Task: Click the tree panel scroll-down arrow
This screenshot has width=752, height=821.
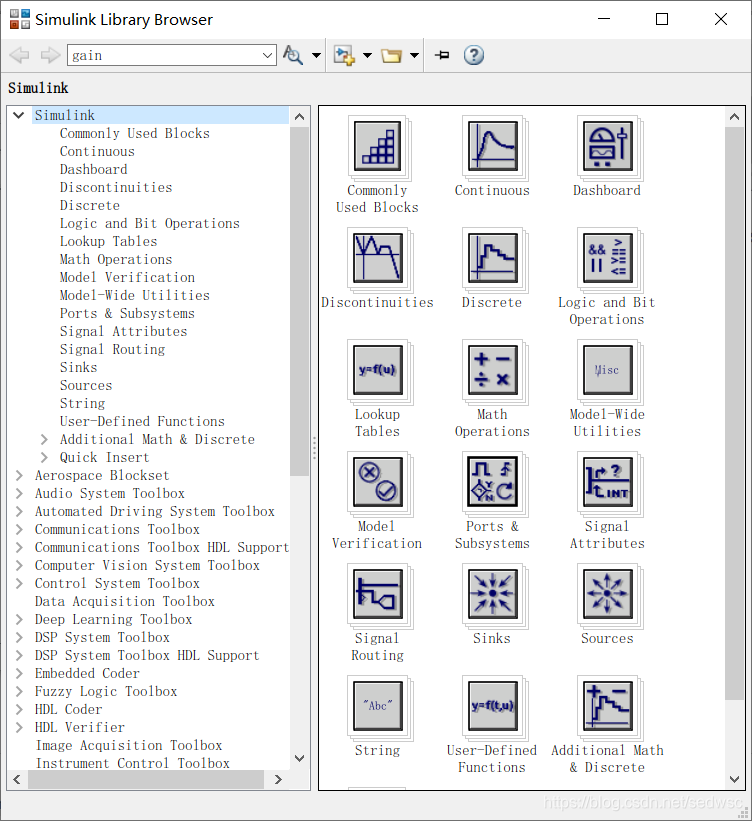Action: (300, 758)
